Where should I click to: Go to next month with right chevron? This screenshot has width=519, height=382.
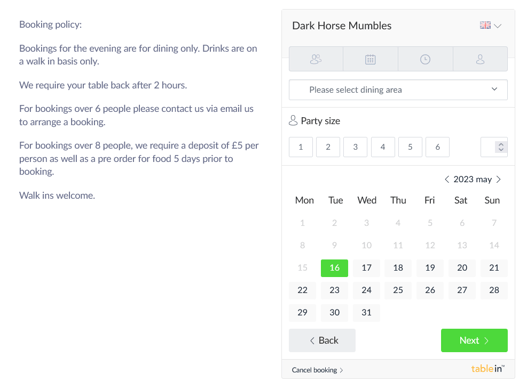click(498, 179)
